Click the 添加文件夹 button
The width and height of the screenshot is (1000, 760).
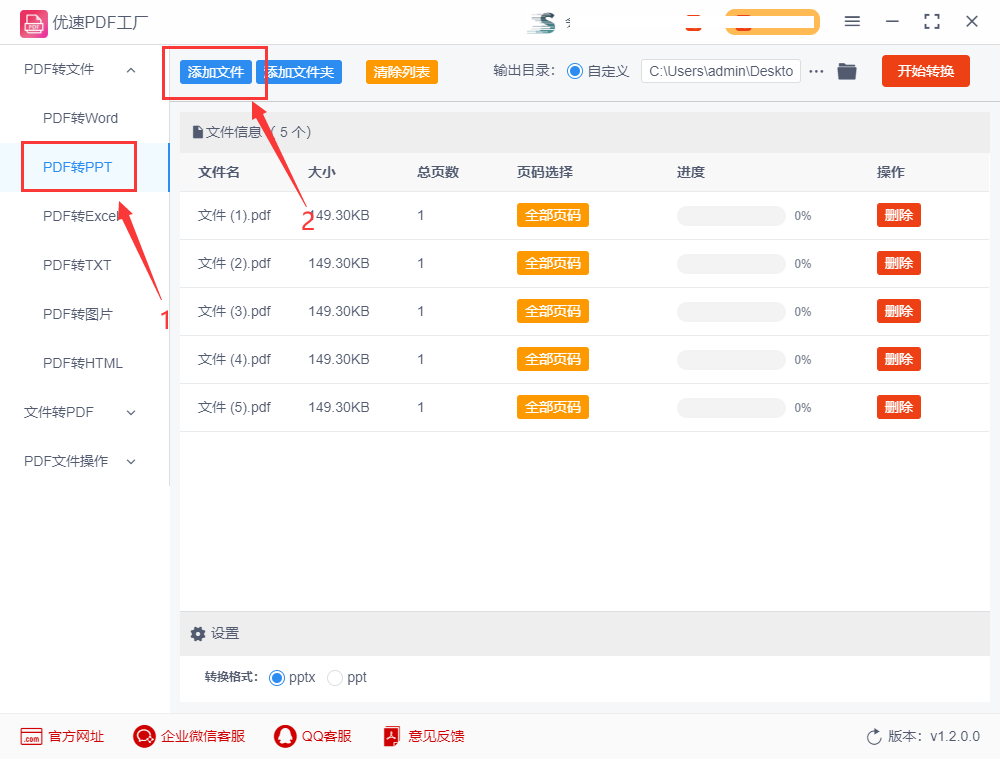(x=299, y=72)
